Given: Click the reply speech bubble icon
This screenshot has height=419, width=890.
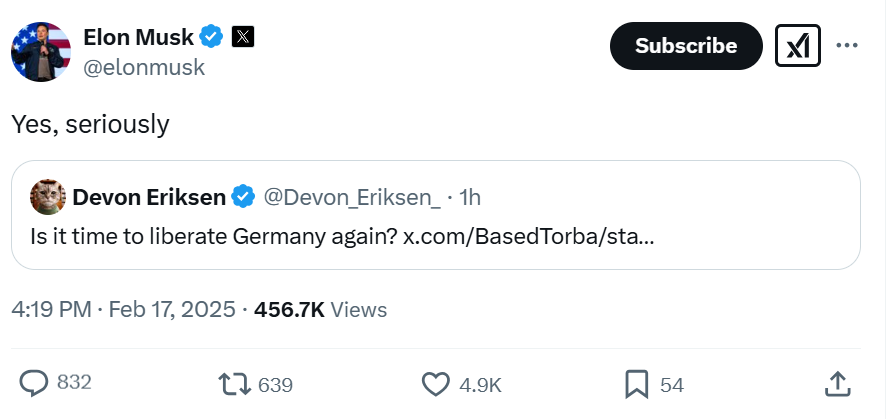Looking at the screenshot, I should coord(34,383).
